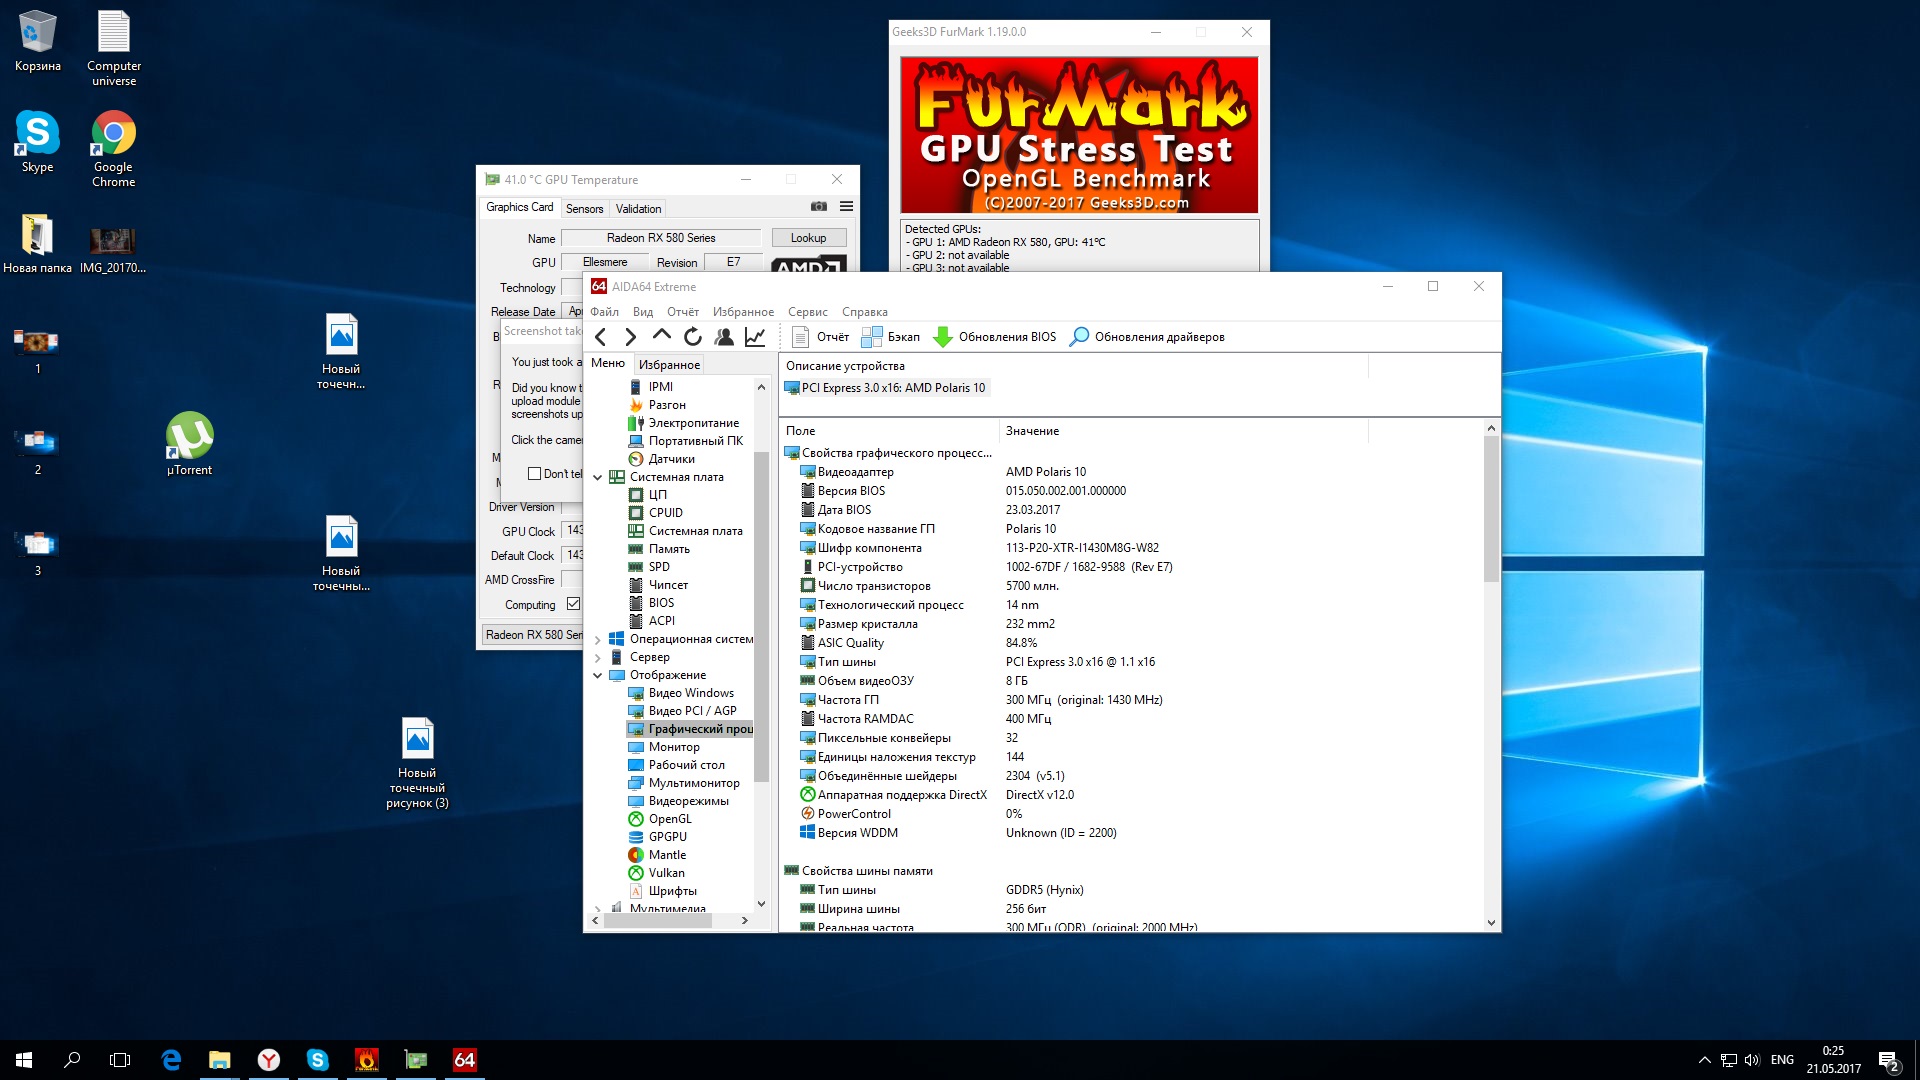Switch to AIDA64 on taskbar
Image resolution: width=1920 pixels, height=1080 pixels.
click(x=464, y=1060)
